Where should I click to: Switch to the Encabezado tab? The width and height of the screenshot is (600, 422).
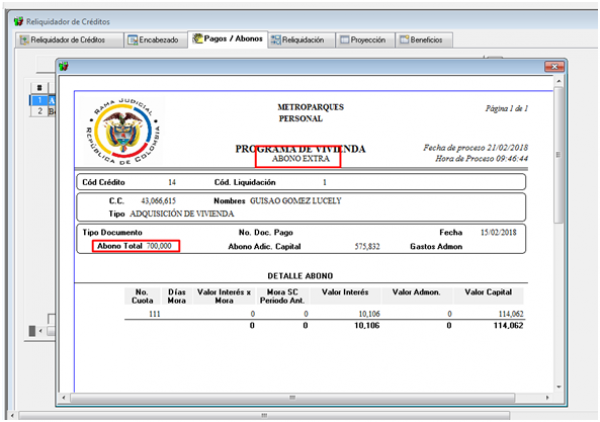pyautogui.click(x=156, y=40)
